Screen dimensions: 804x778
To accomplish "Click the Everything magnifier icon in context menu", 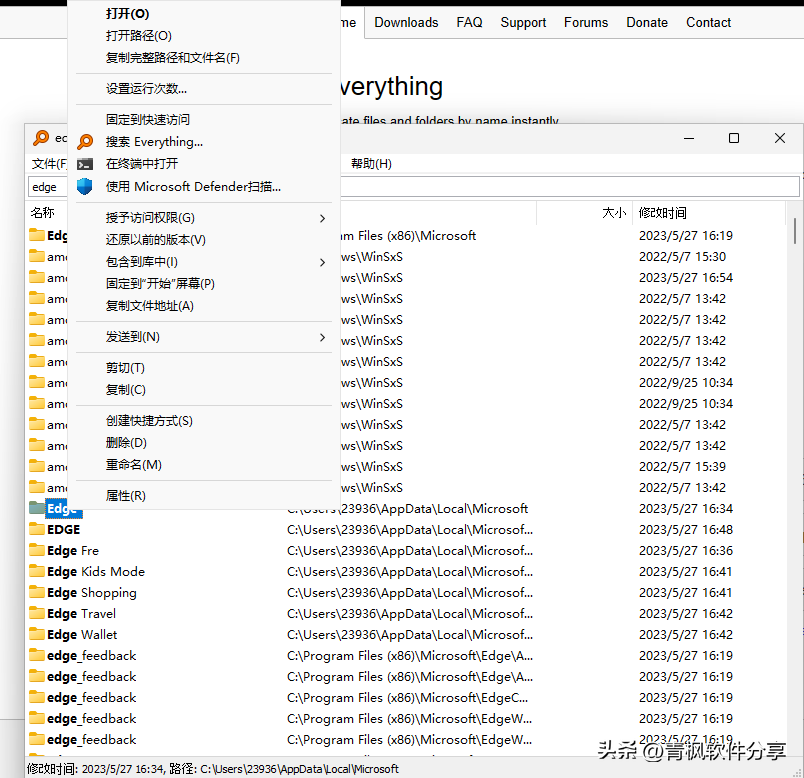I will pos(85,142).
